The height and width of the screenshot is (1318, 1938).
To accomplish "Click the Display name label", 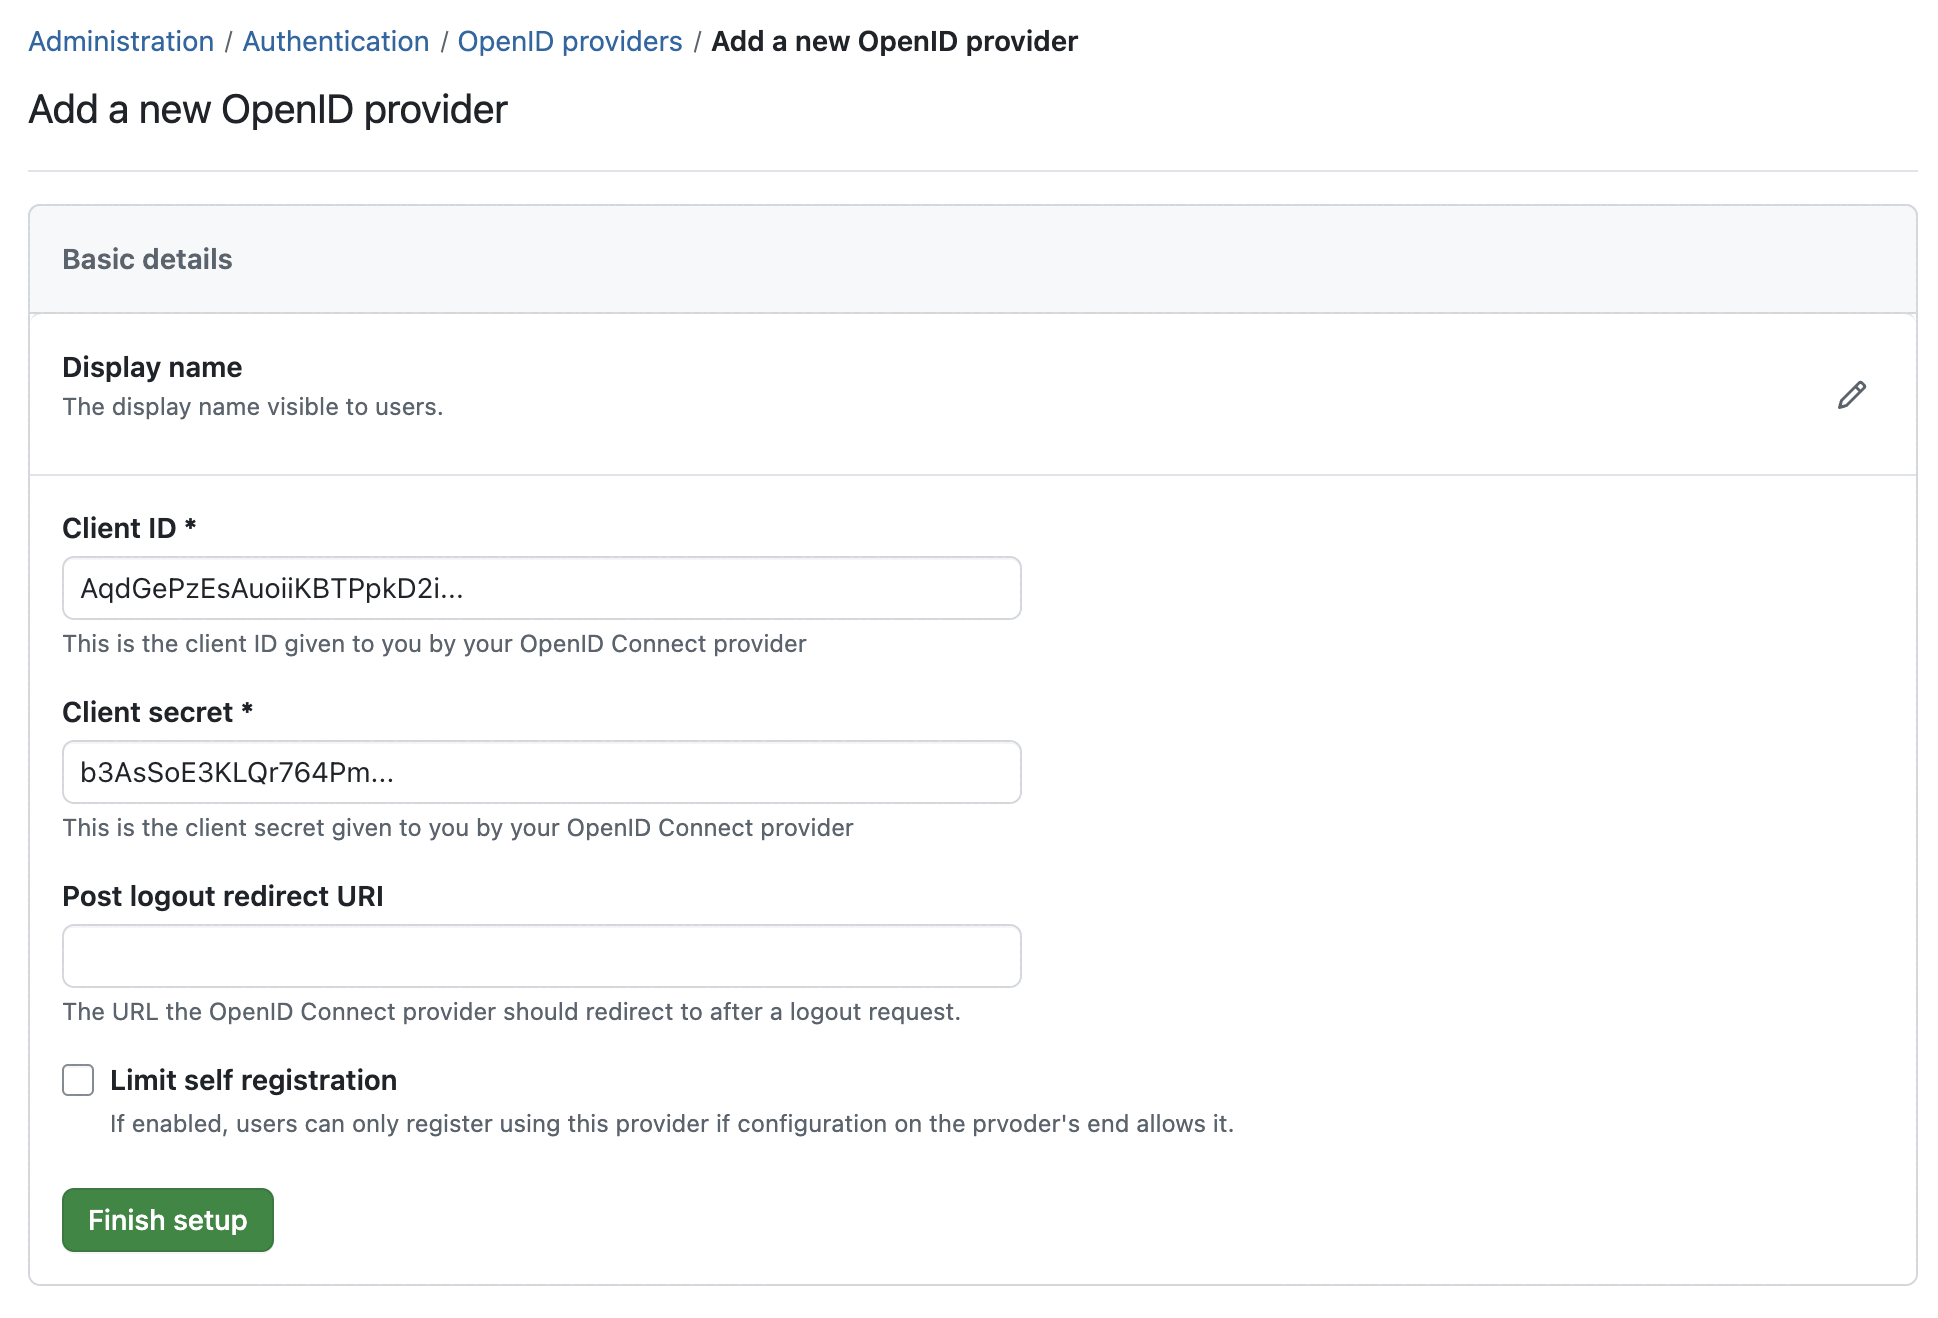I will click(x=152, y=367).
